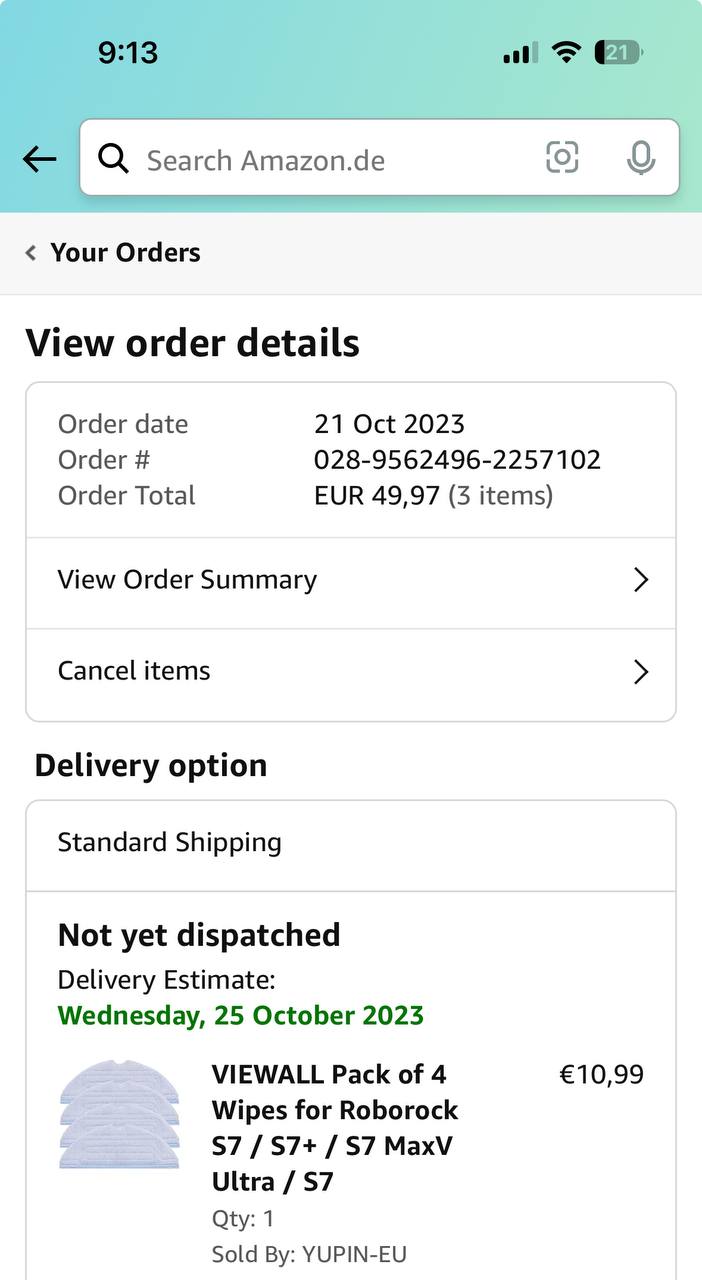Tap the magnifying glass search icon
702x1280 pixels.
click(x=113, y=158)
